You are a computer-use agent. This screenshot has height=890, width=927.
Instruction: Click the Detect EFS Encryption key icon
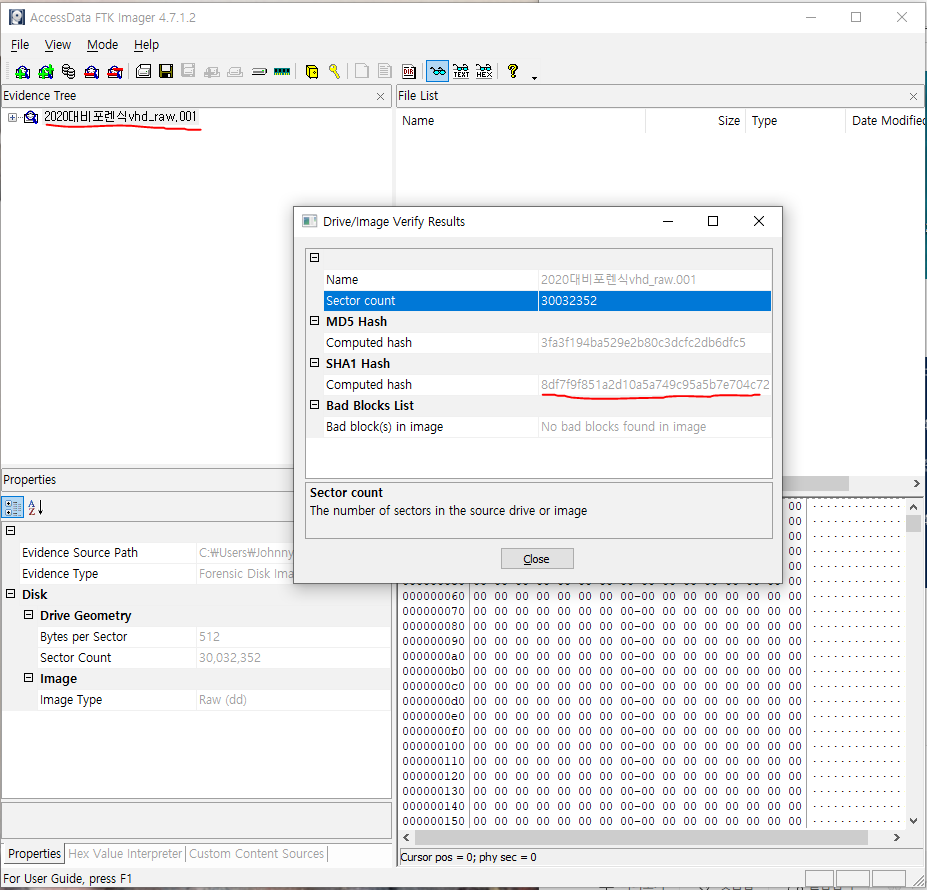(335, 72)
